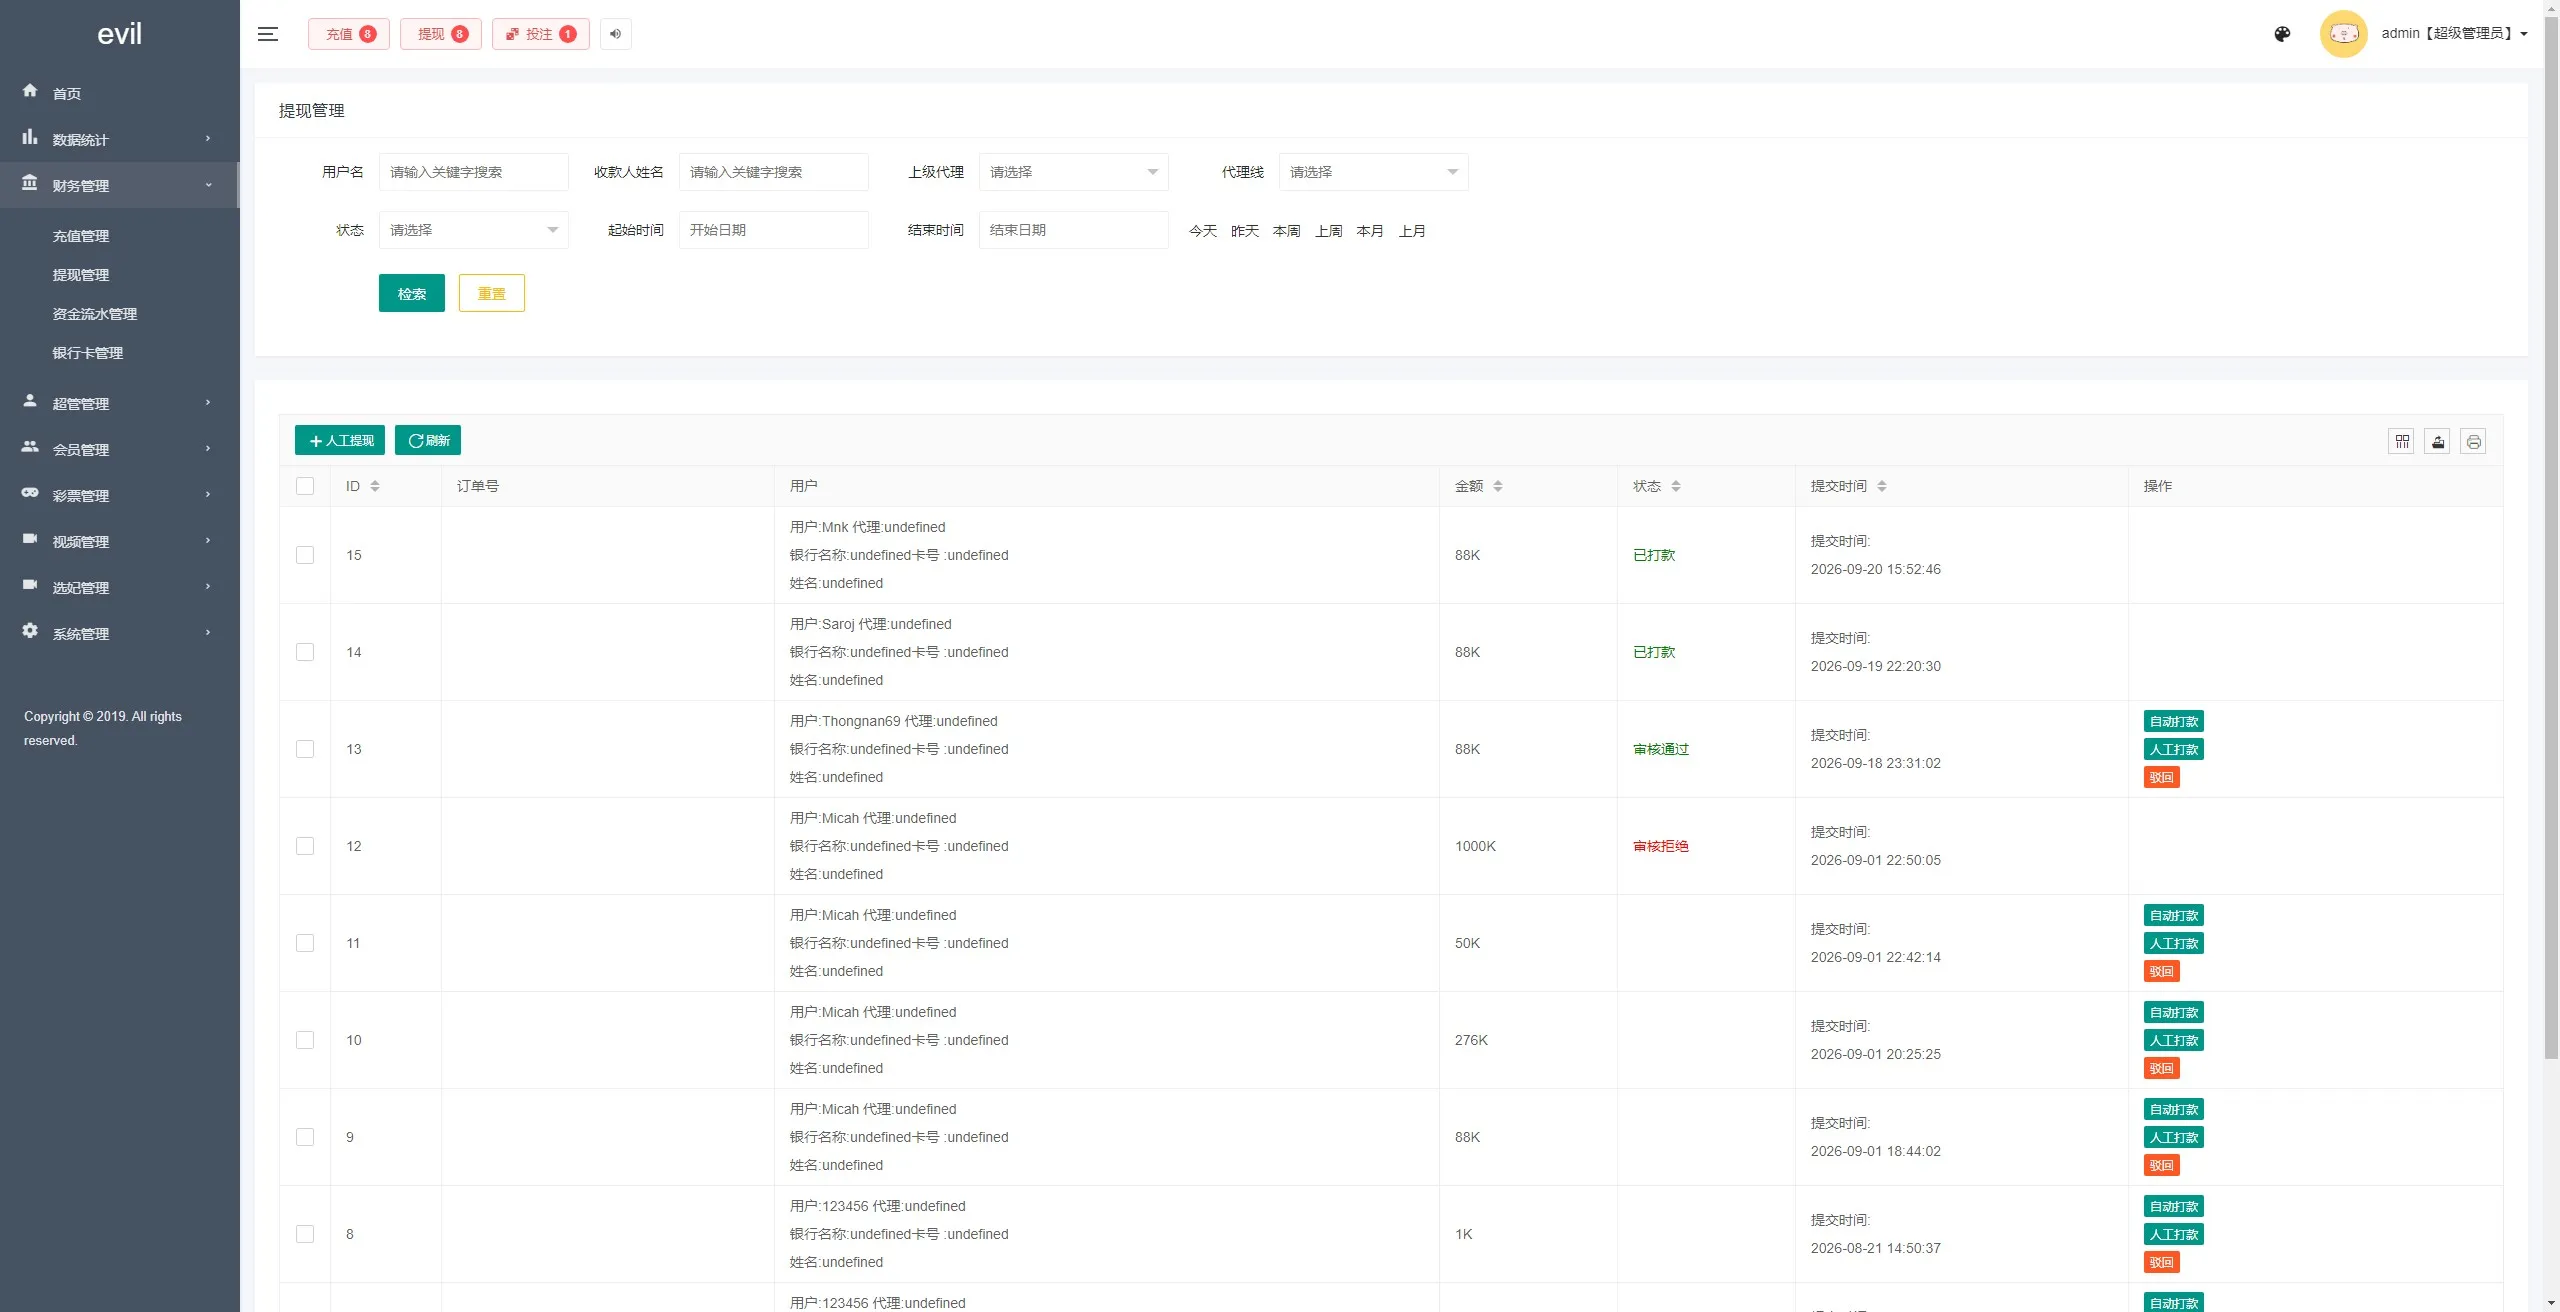Open the column filter grid icon
2560x1312 pixels.
[x=2402, y=441]
